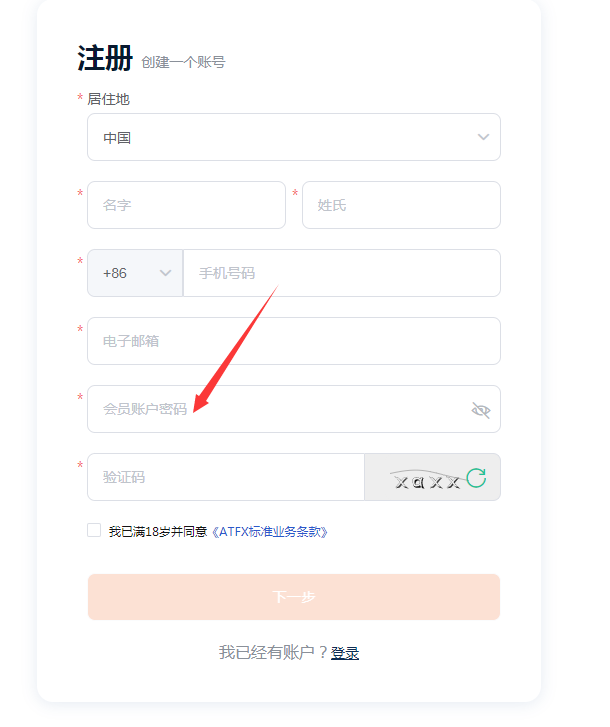The image size is (610, 727).
Task: Follow the 登录 login link
Action: pos(345,653)
